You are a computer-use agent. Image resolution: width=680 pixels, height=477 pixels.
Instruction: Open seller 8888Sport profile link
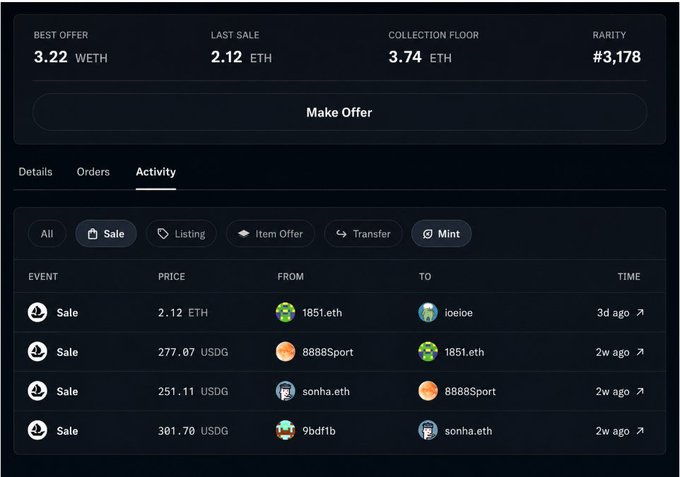(328, 352)
